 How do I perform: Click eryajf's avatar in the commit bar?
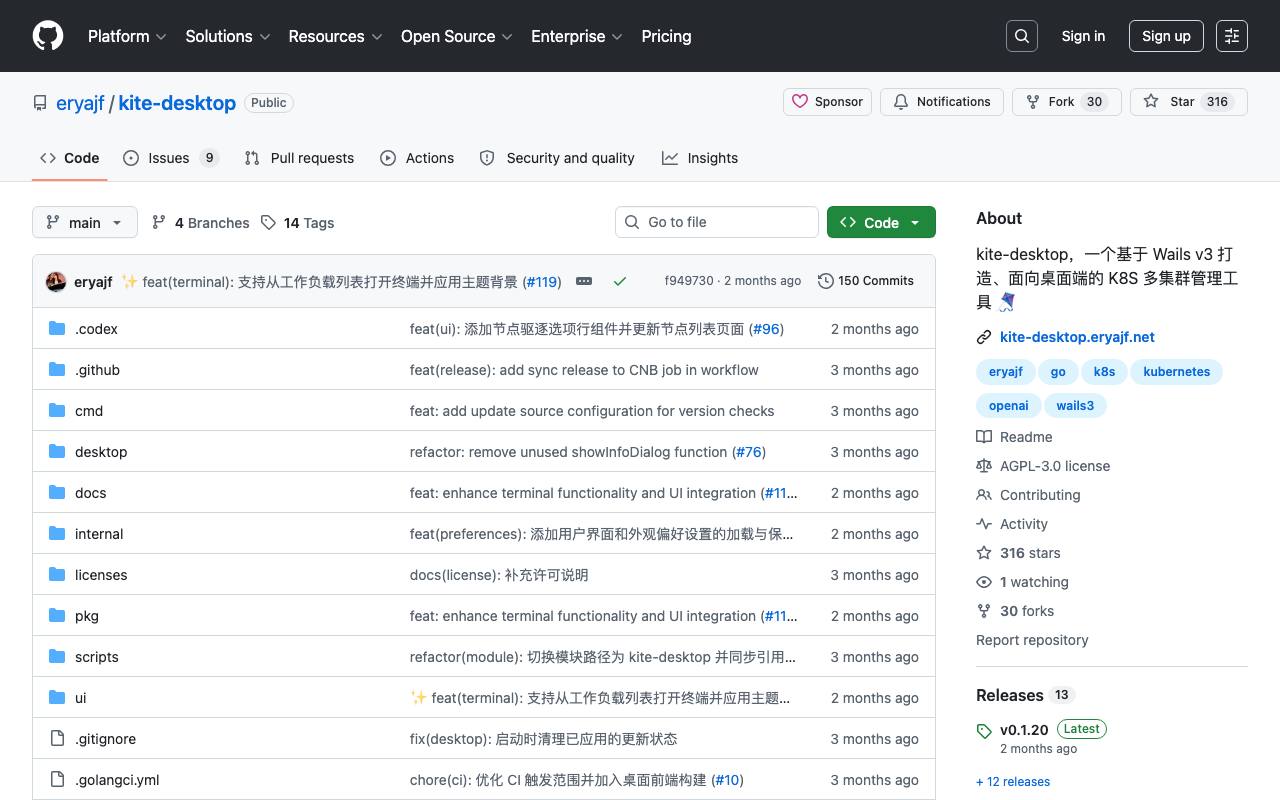tap(56, 281)
